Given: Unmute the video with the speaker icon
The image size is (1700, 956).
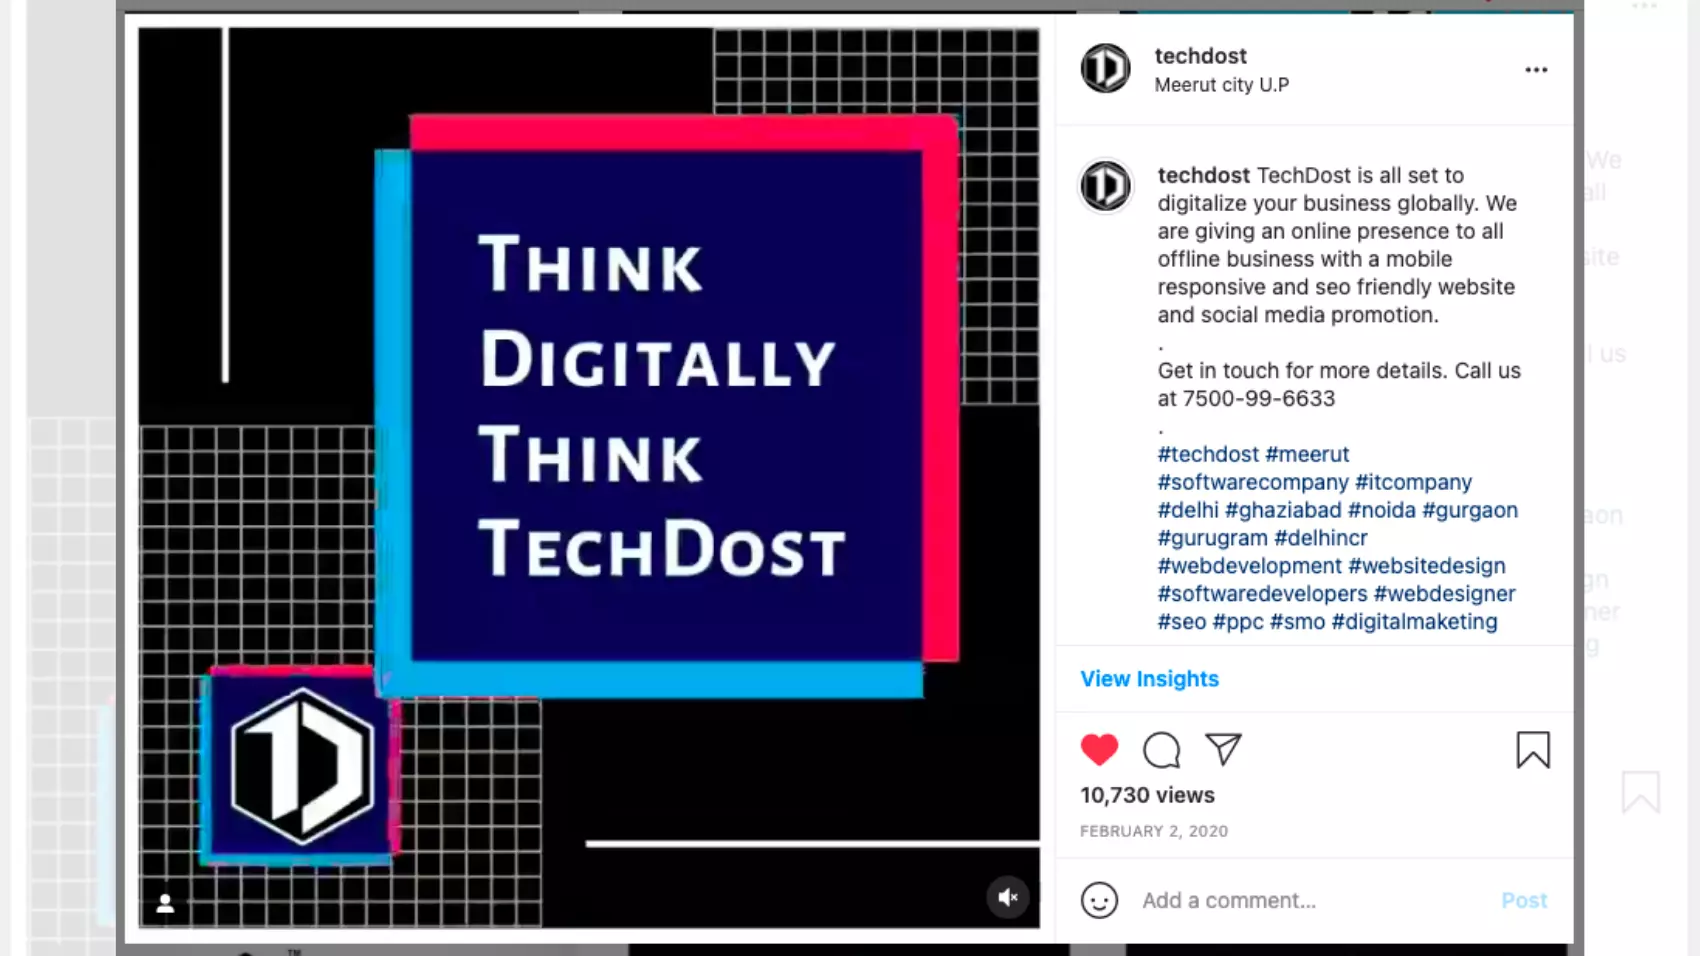Looking at the screenshot, I should click(1008, 897).
